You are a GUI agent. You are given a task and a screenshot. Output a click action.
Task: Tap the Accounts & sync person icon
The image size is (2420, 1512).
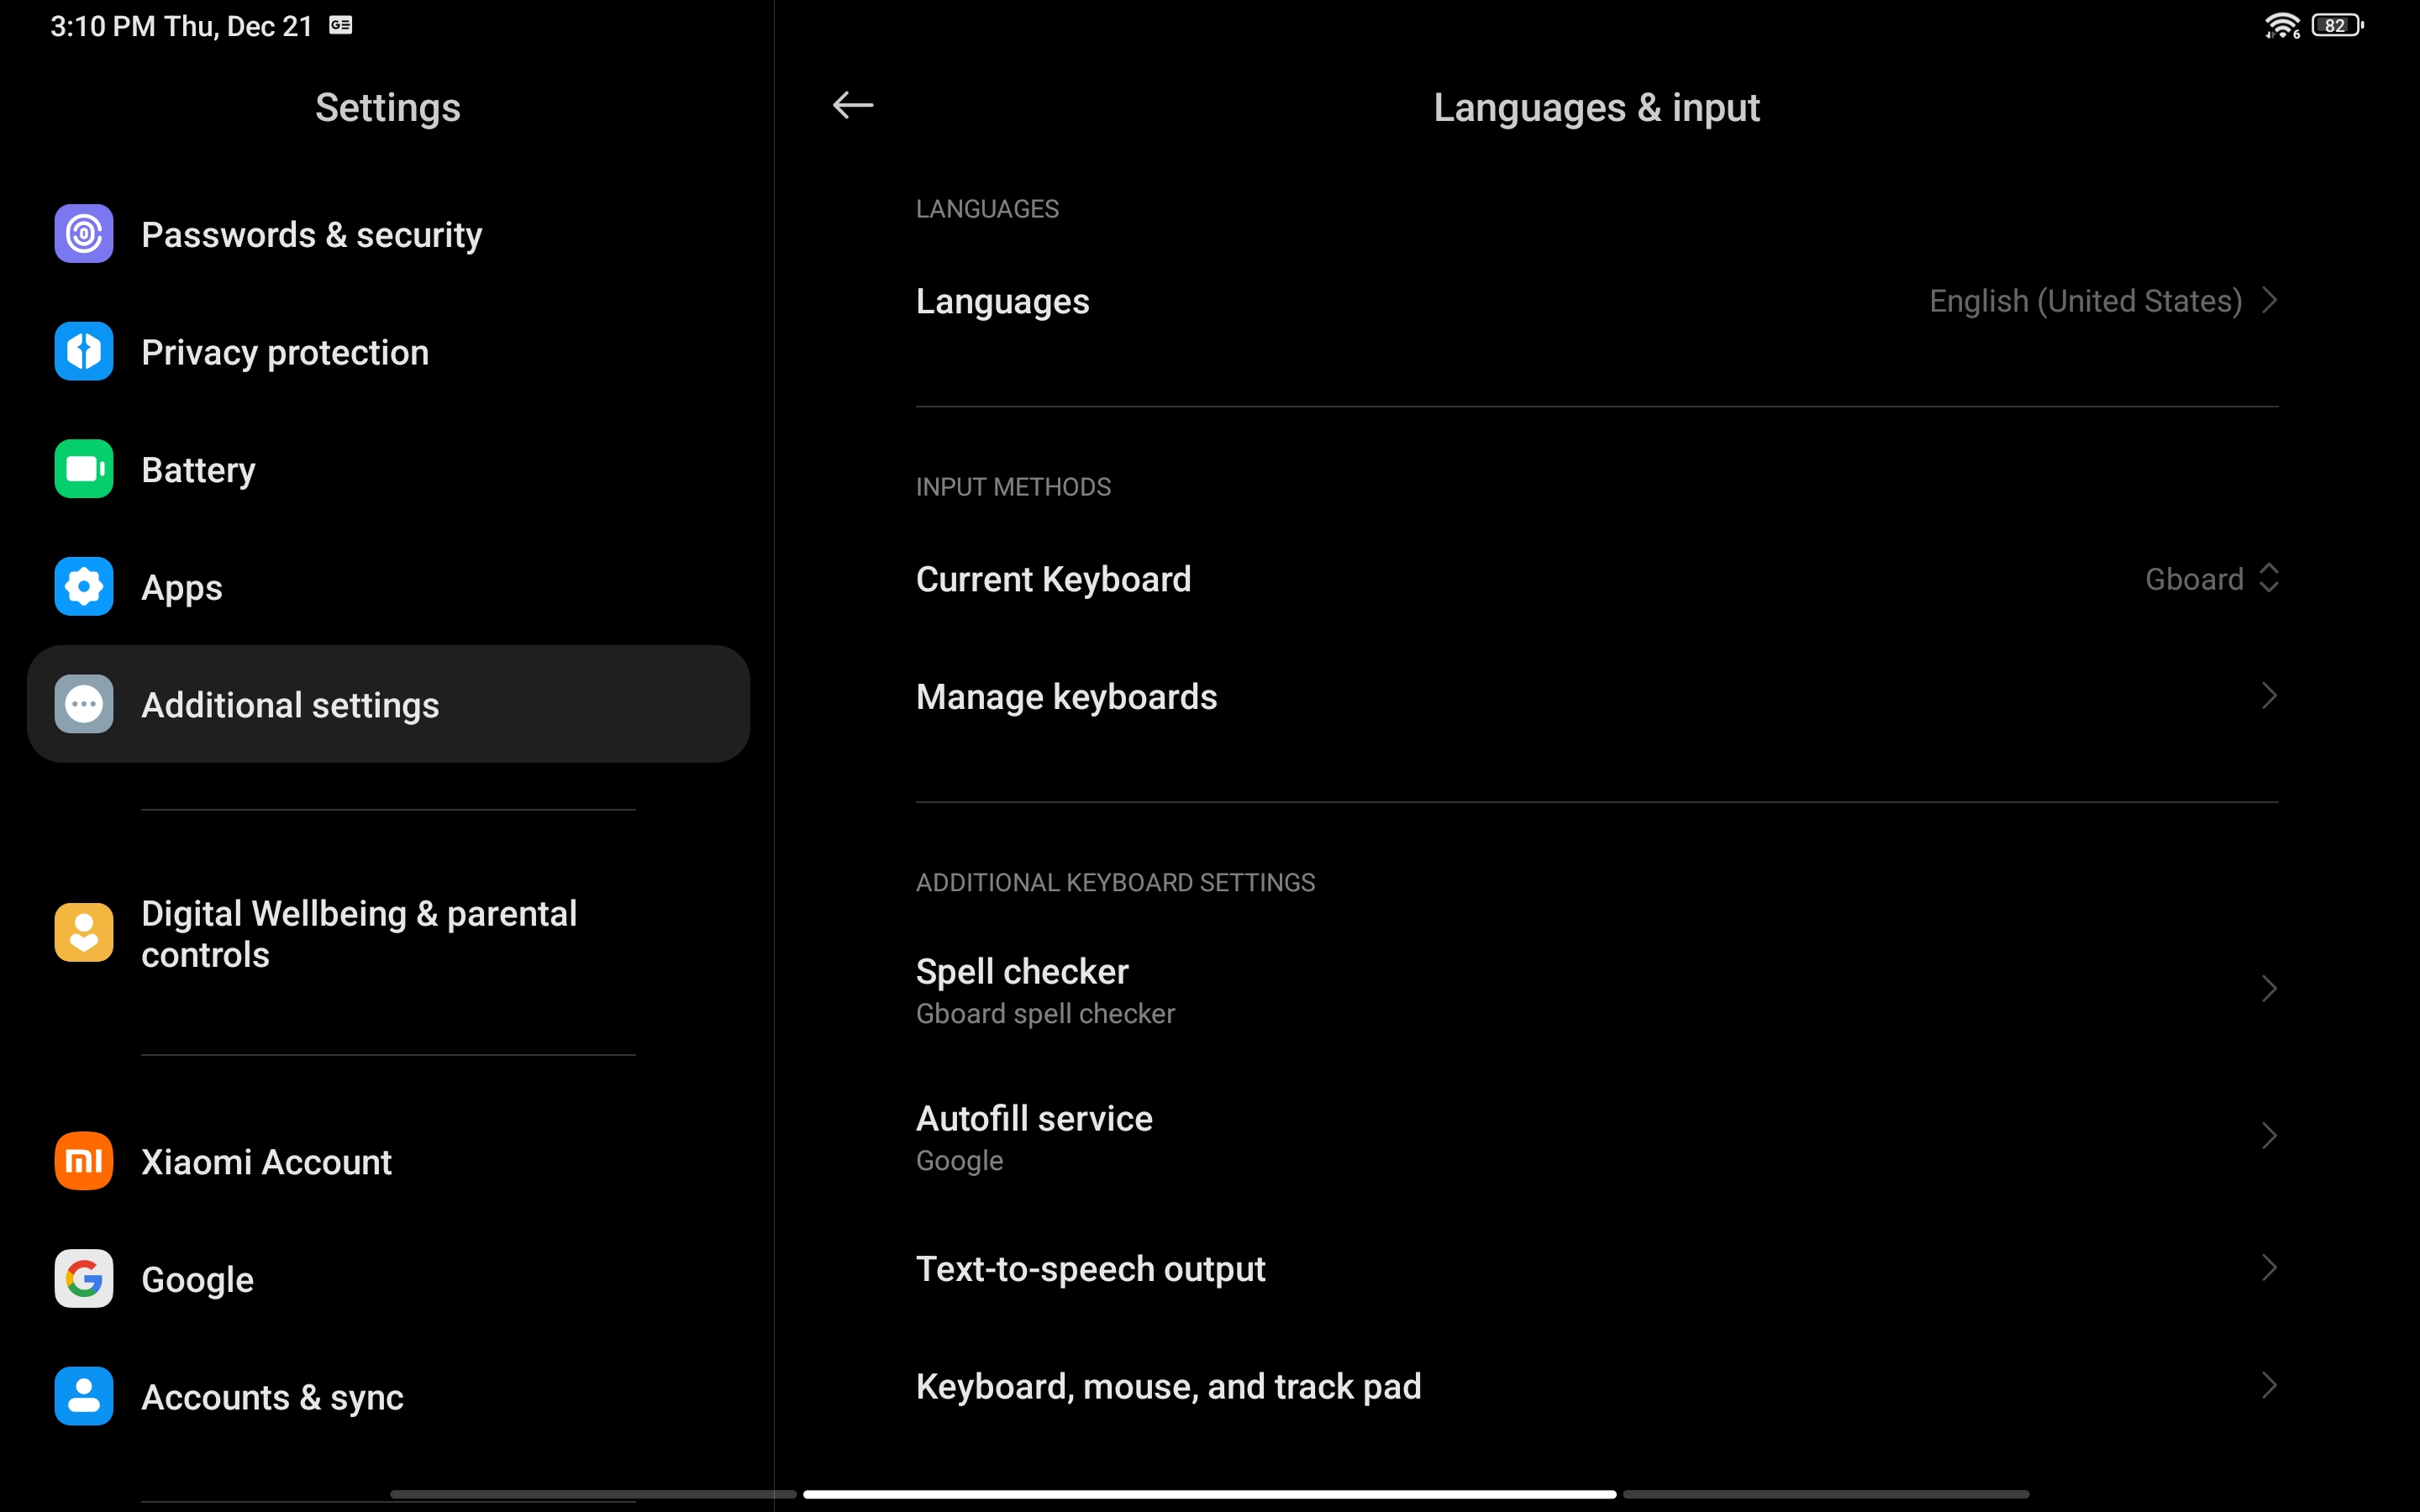(x=84, y=1396)
